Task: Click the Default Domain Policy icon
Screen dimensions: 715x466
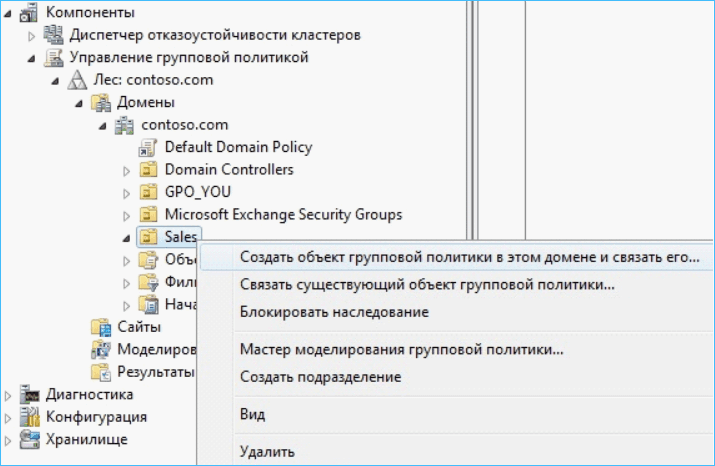Action: pos(149,147)
